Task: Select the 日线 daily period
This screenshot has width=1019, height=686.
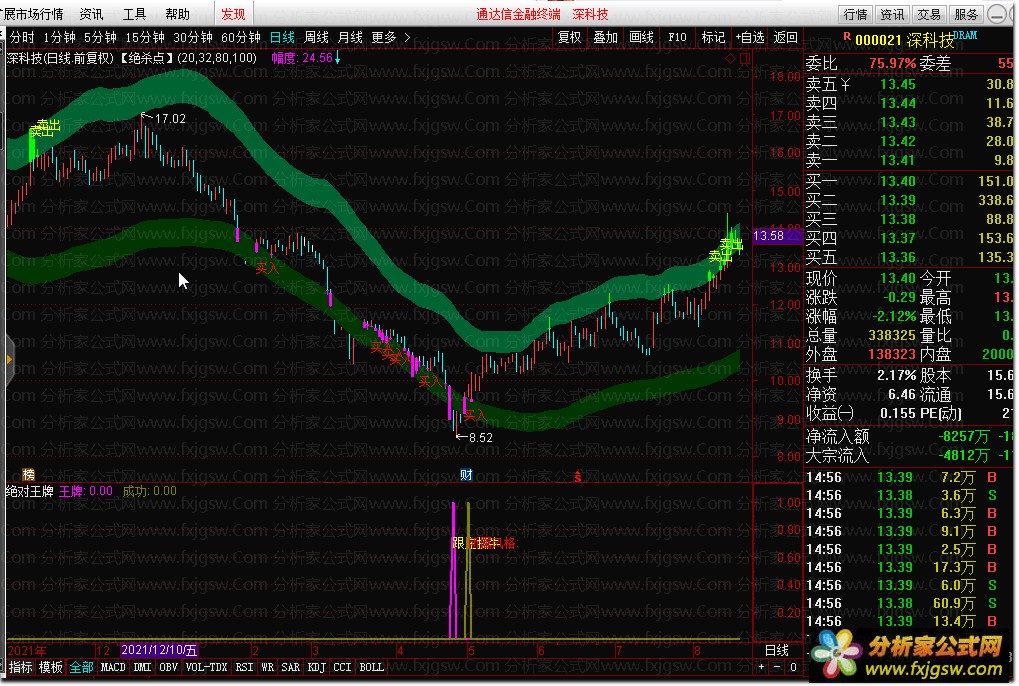Action: tap(283, 38)
